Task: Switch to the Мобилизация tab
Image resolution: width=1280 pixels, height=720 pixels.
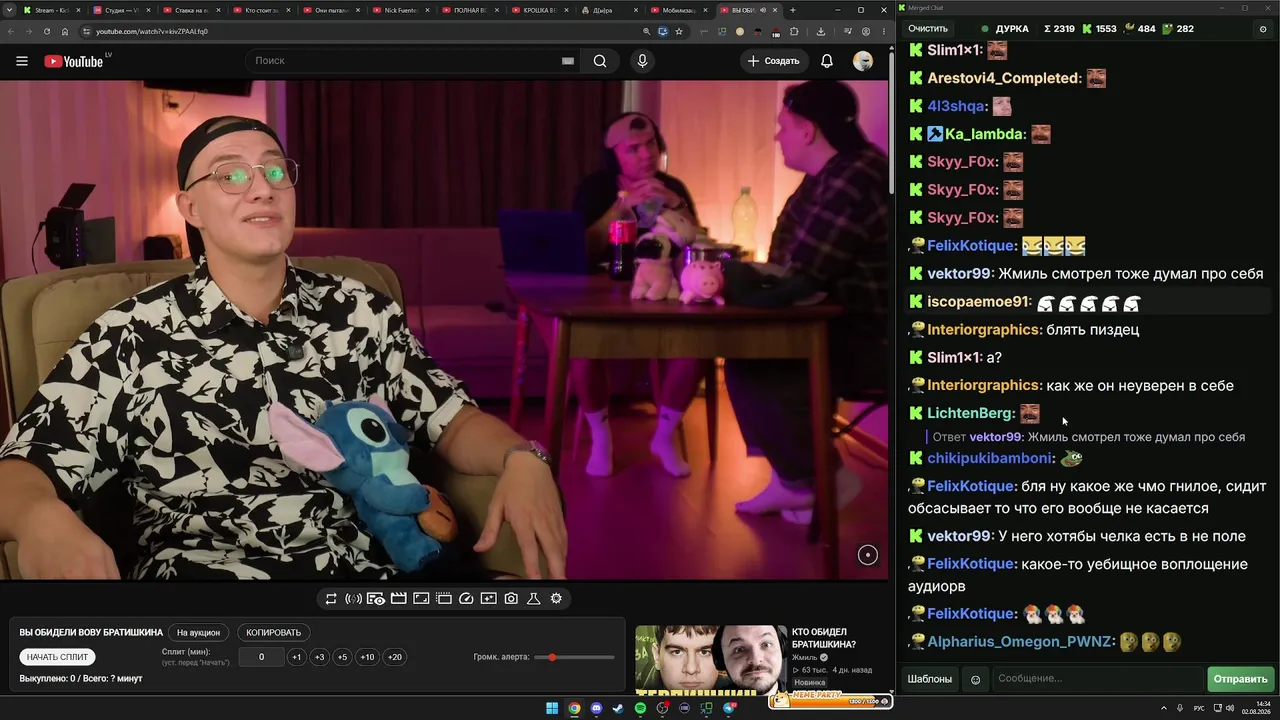Action: [x=680, y=10]
